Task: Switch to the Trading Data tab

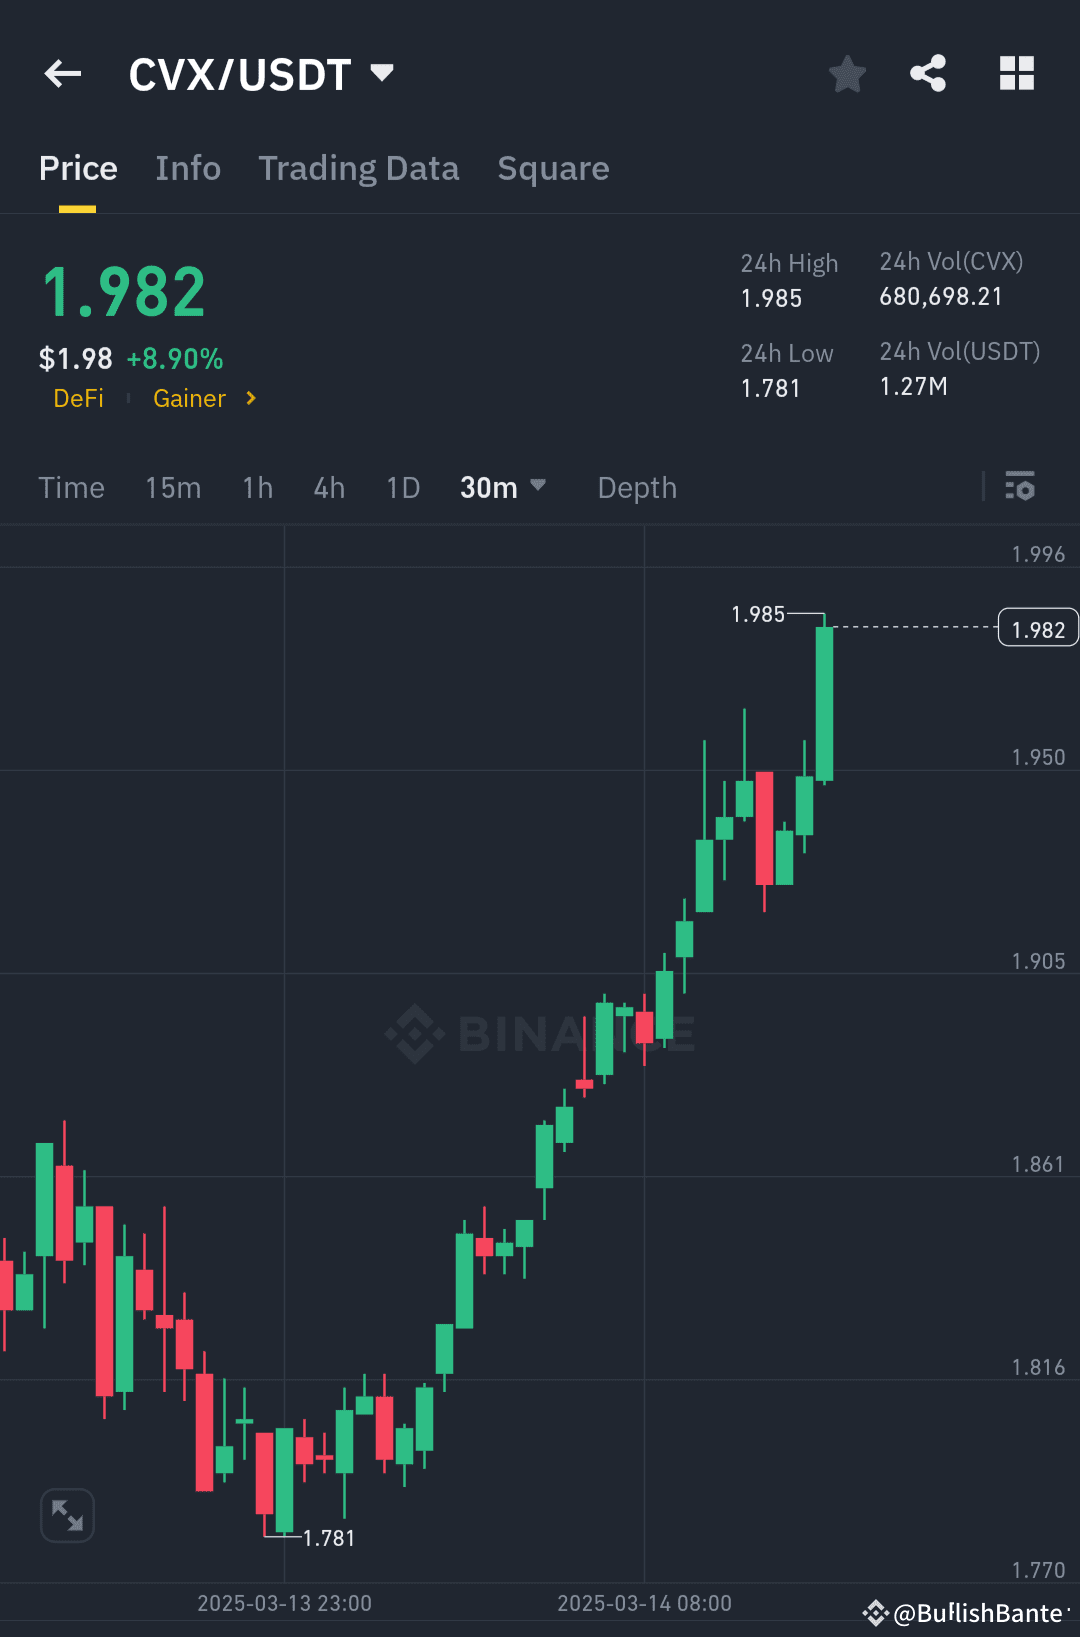Action: click(x=359, y=168)
